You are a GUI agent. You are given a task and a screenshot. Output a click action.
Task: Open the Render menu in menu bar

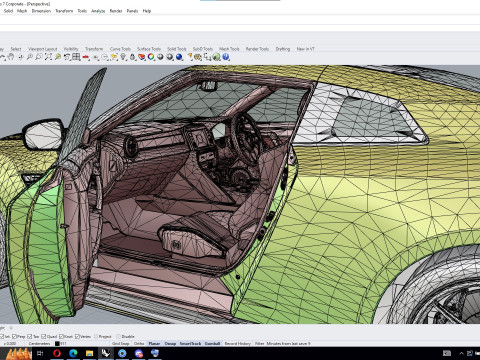116,11
